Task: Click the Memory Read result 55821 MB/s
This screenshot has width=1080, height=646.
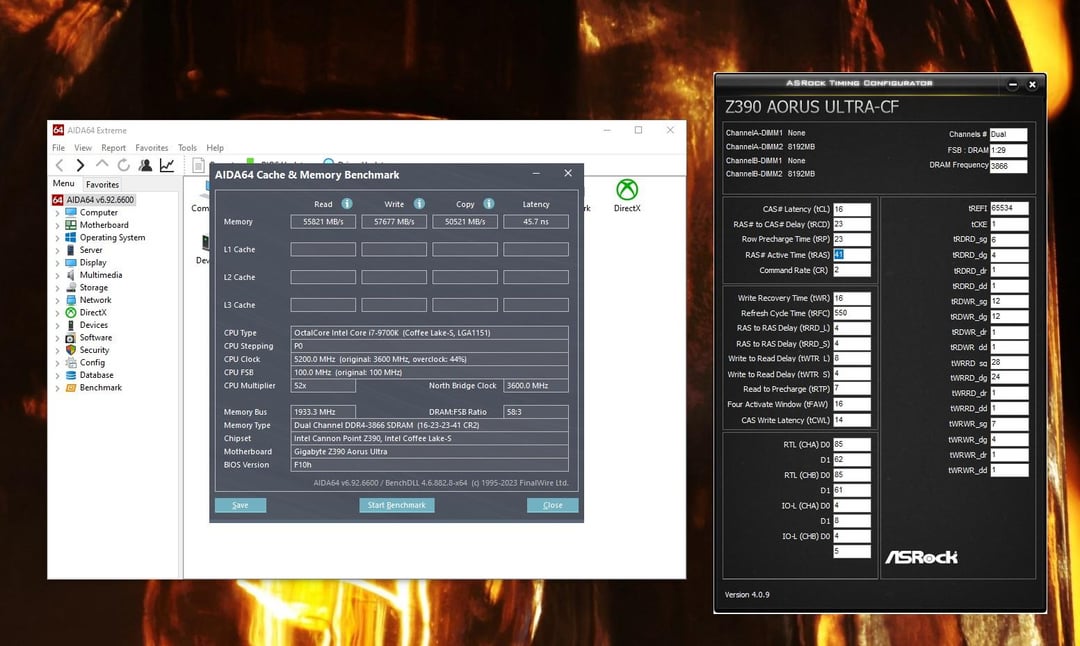Action: 323,222
